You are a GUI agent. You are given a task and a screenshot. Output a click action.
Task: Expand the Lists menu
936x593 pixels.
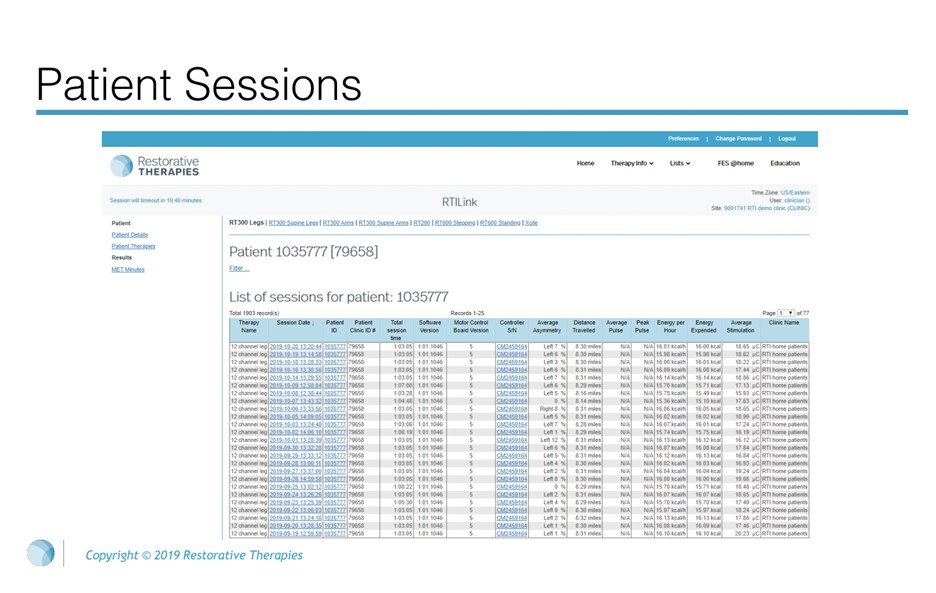click(x=680, y=163)
